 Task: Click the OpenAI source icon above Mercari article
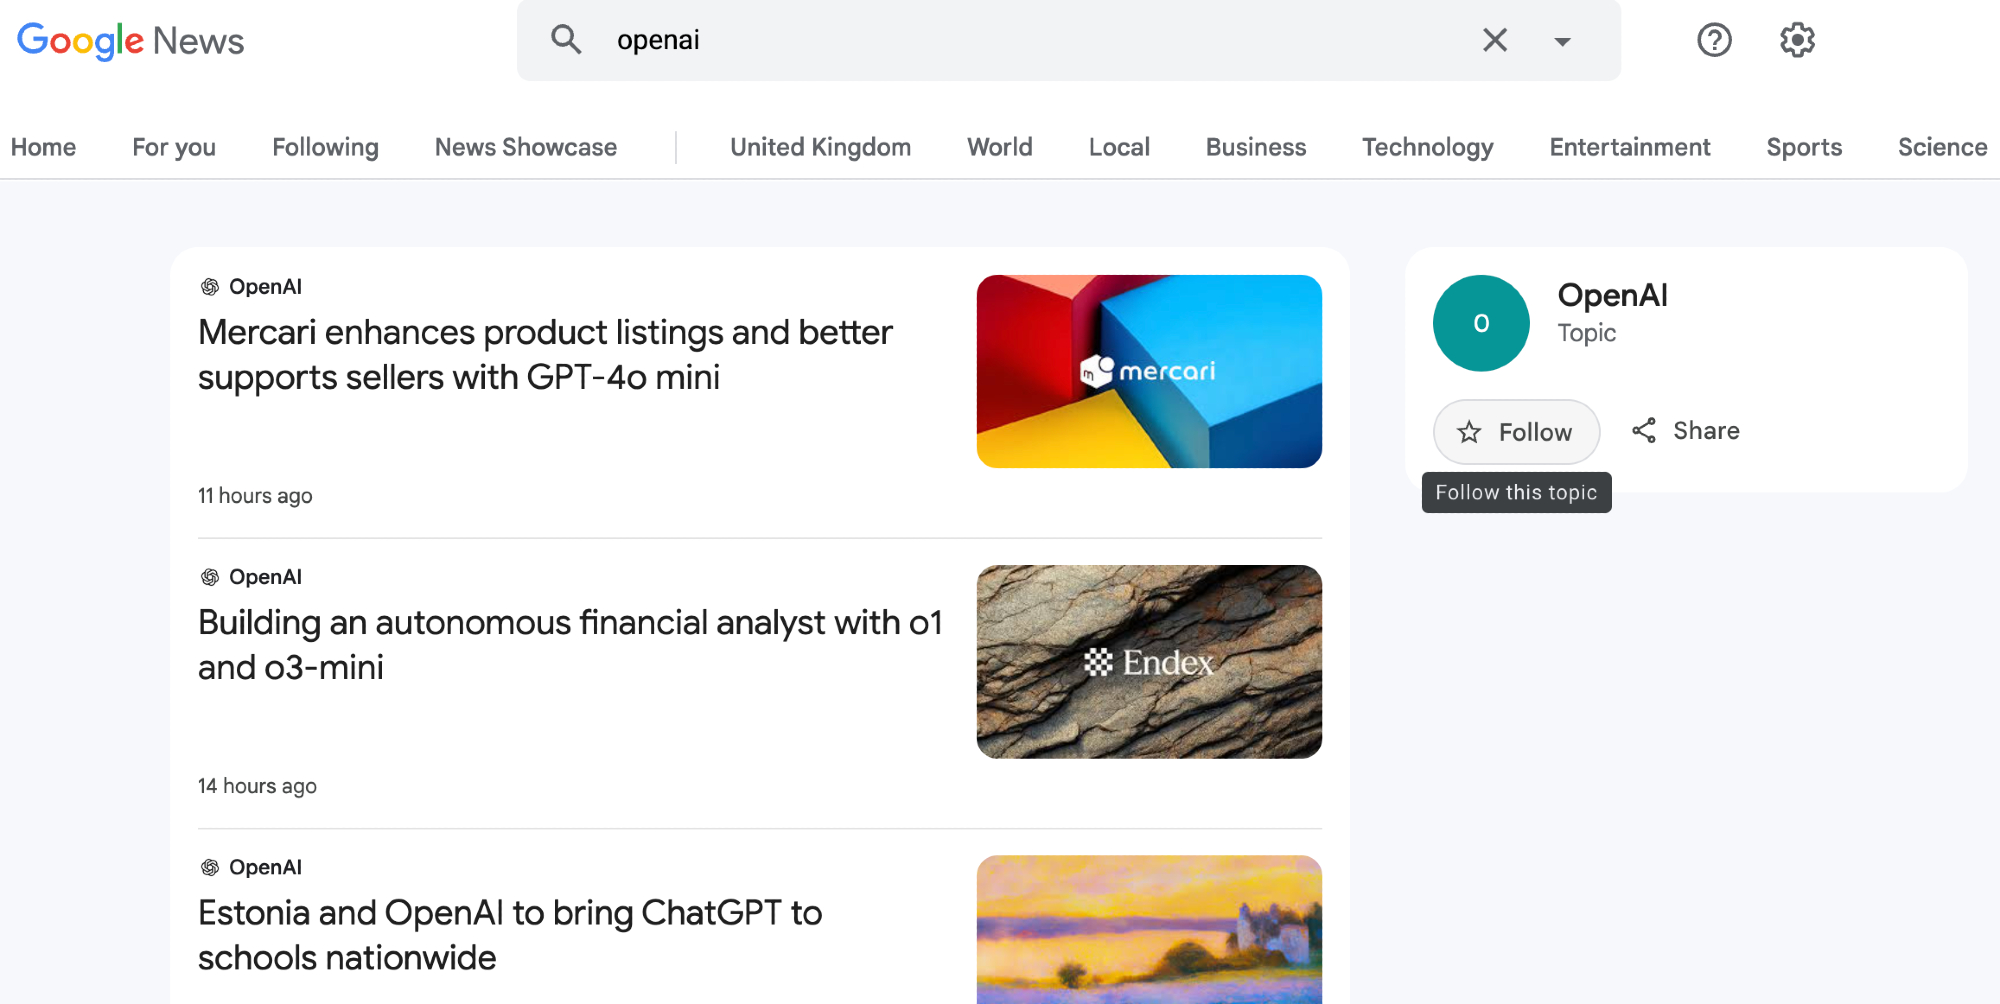[210, 287]
